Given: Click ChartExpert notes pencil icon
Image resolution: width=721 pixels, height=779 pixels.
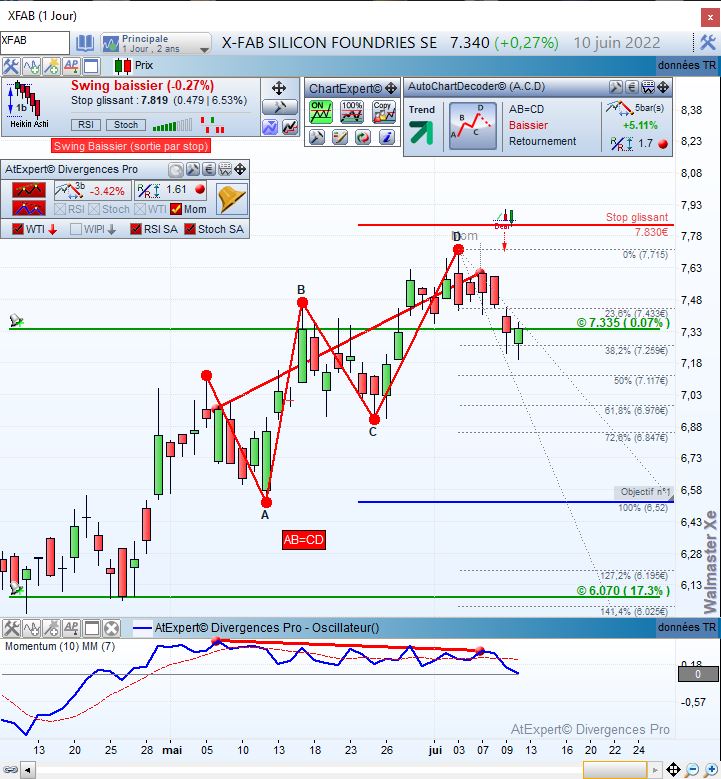Looking at the screenshot, I should tap(340, 137).
